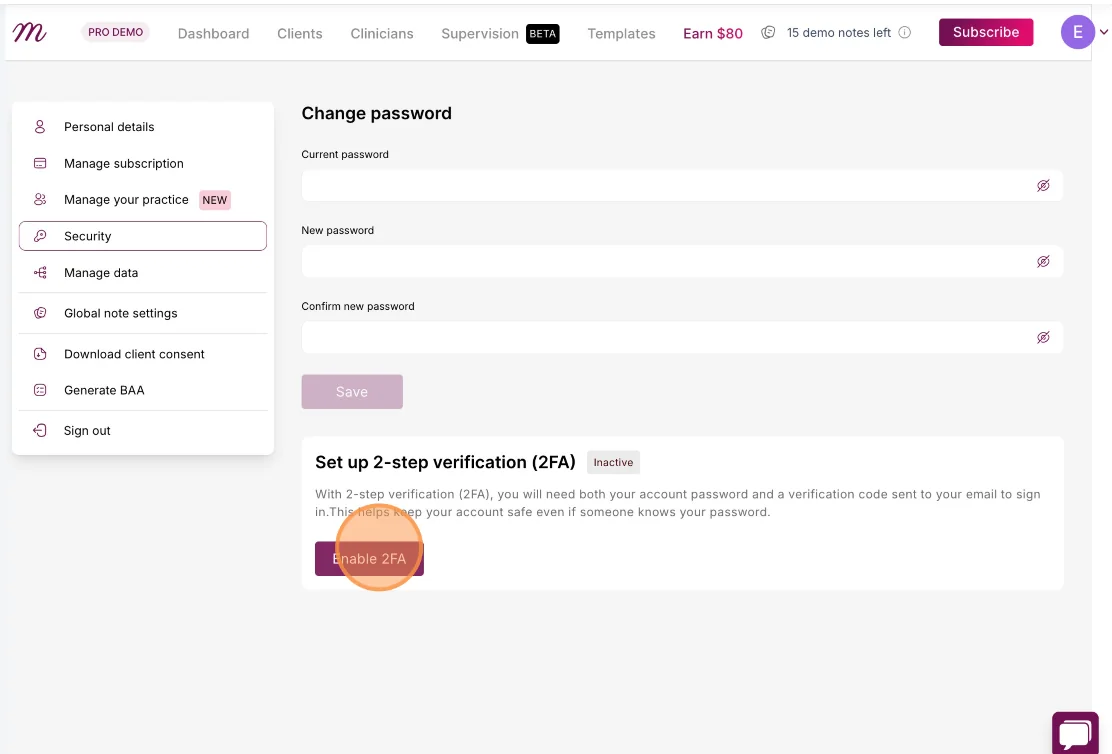
Task: Click the info icon beside demo notes
Action: (x=904, y=32)
